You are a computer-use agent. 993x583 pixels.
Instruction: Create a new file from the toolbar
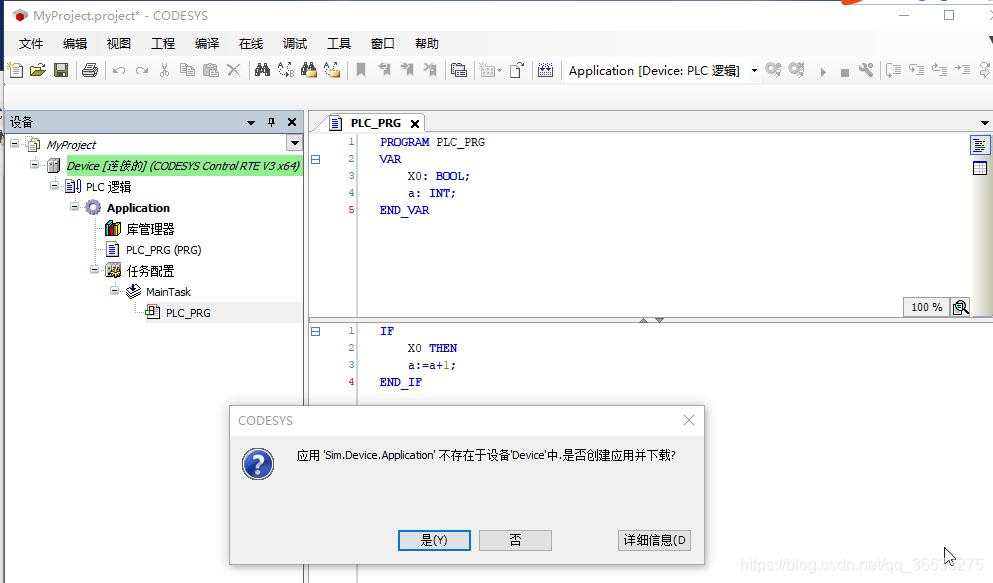click(15, 70)
